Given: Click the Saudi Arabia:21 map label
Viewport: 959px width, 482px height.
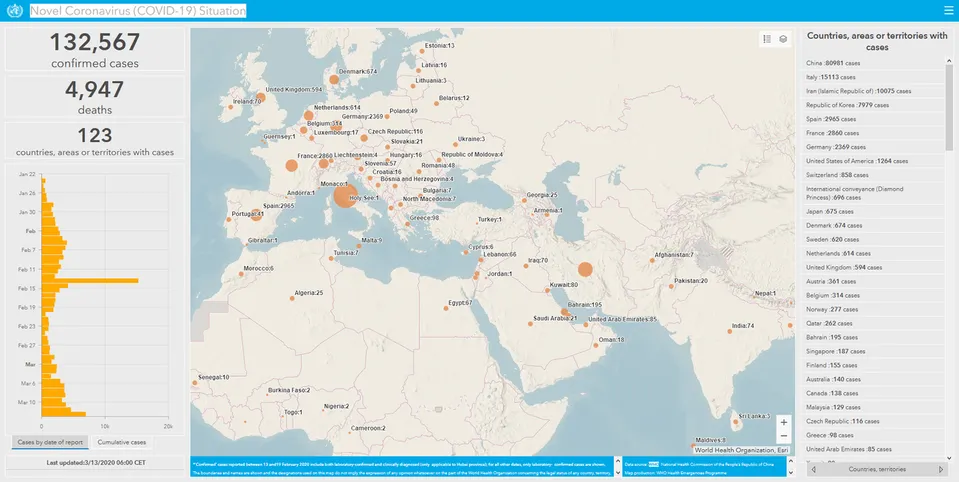Looking at the screenshot, I should tap(555, 318).
